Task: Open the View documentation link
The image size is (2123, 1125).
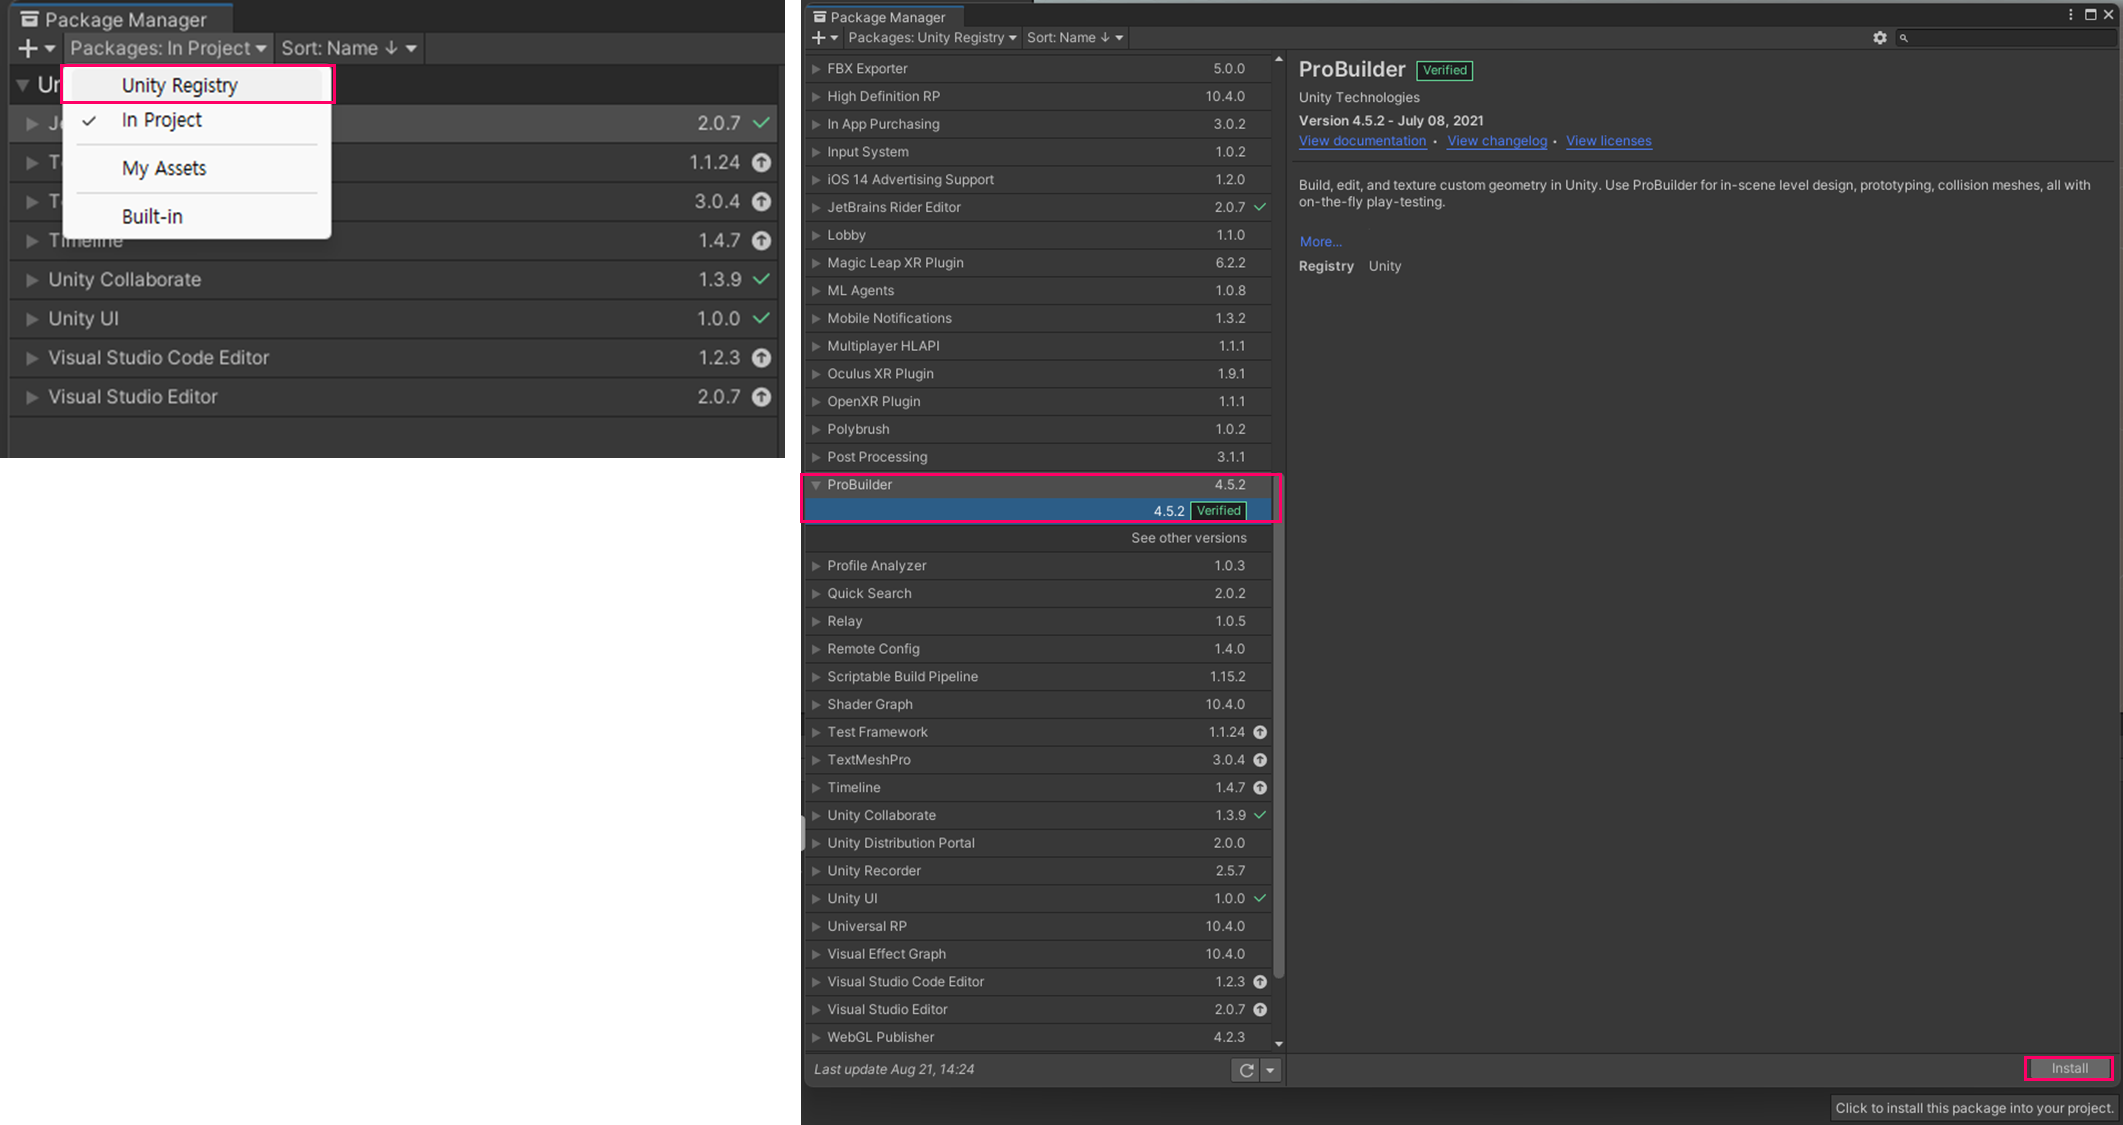Action: coord(1362,141)
